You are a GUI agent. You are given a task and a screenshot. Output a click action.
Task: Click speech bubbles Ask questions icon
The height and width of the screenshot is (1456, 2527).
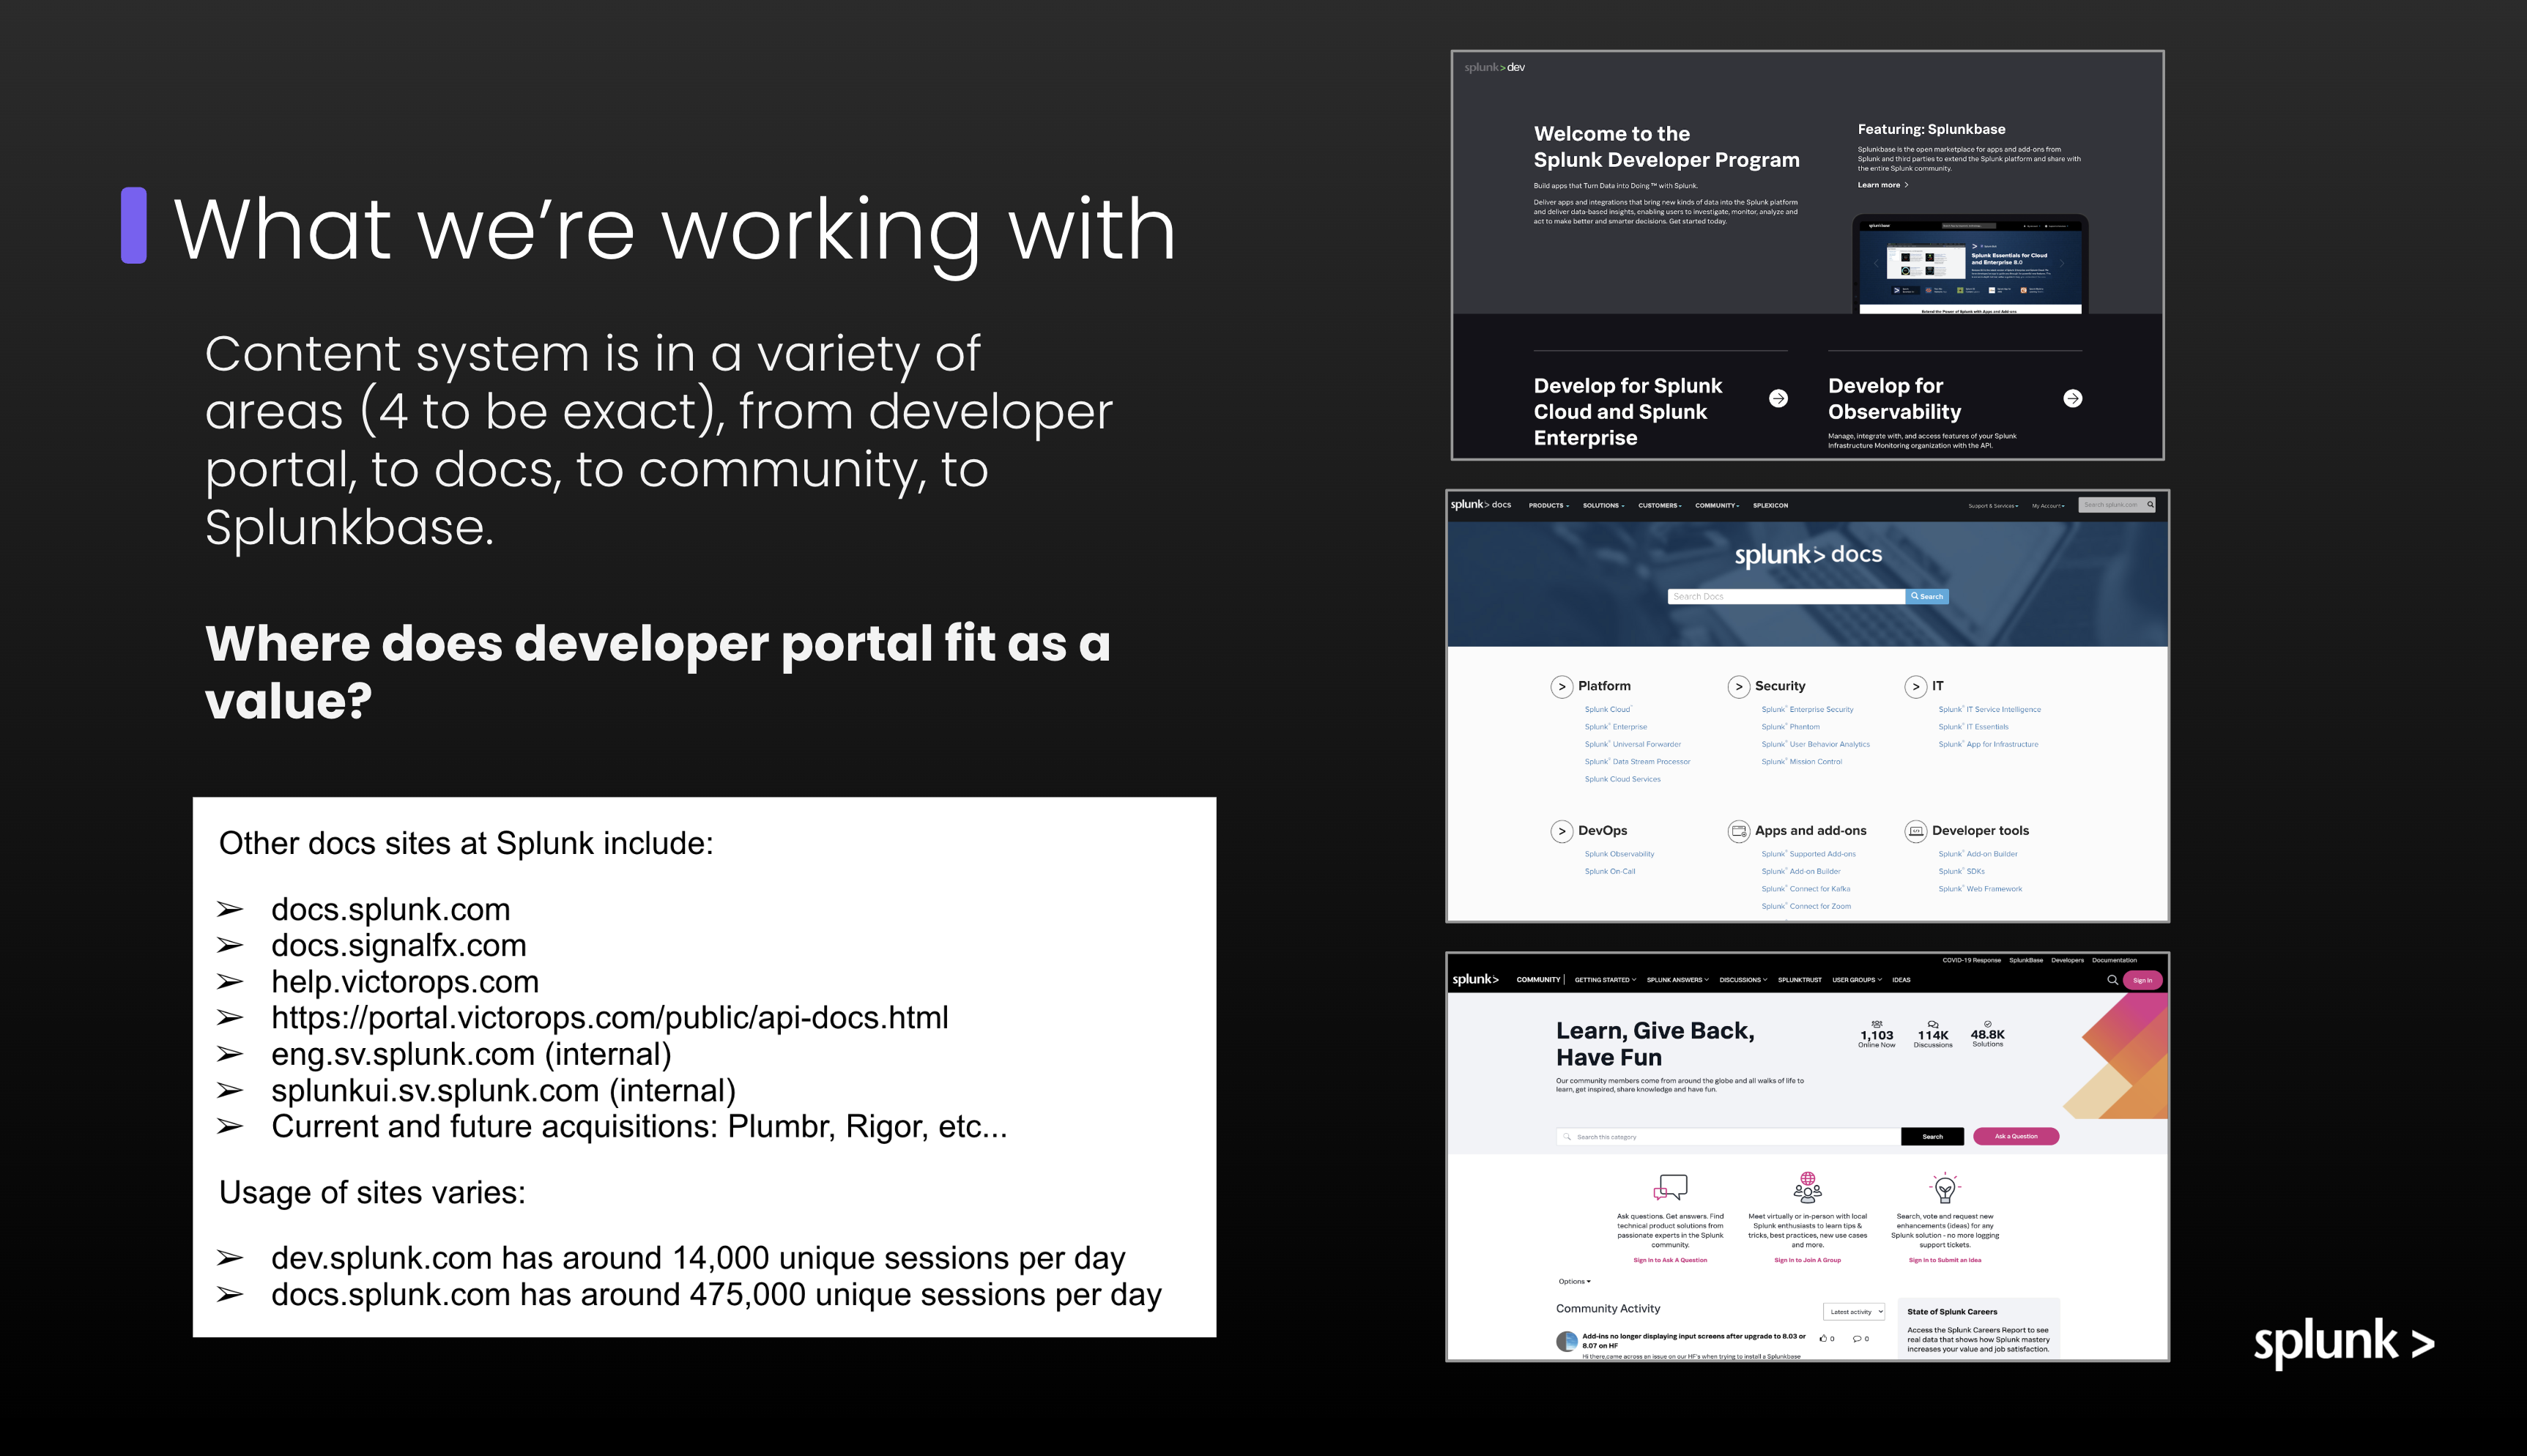(x=1670, y=1187)
